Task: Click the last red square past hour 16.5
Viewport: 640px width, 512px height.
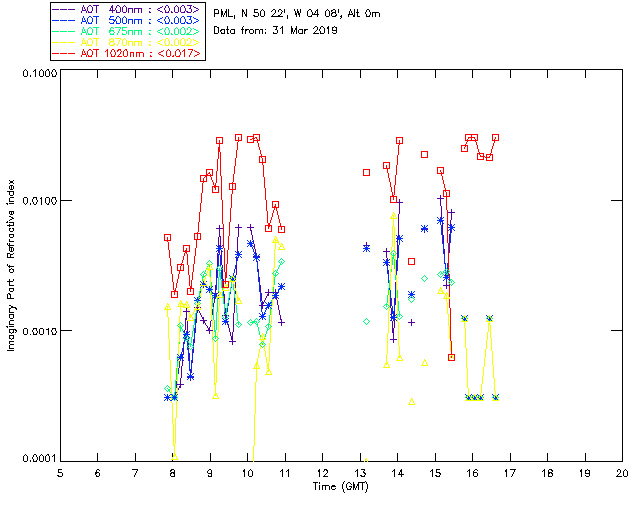Action: 496,138
